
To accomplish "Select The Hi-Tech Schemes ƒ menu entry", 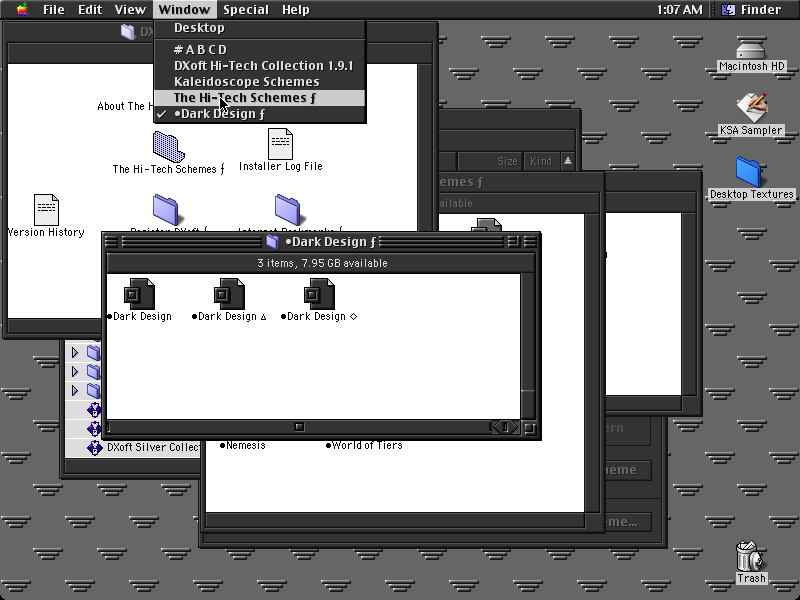I will tap(260, 97).
